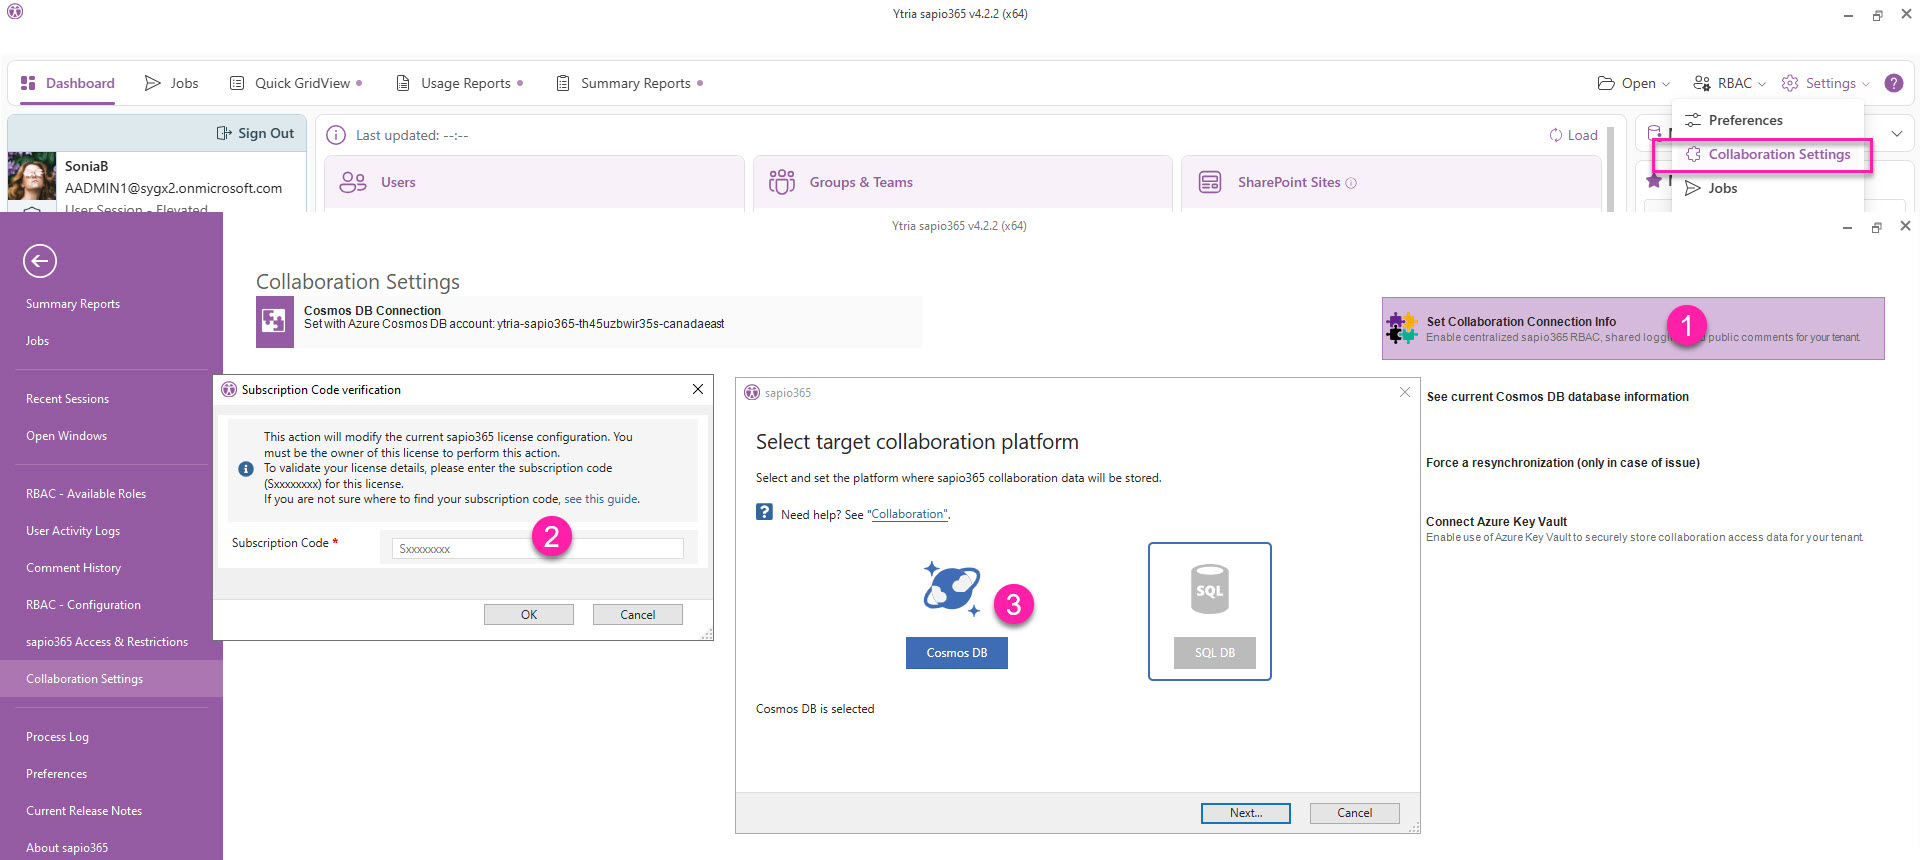Click the Groups & Teams tile icon

[x=782, y=182]
